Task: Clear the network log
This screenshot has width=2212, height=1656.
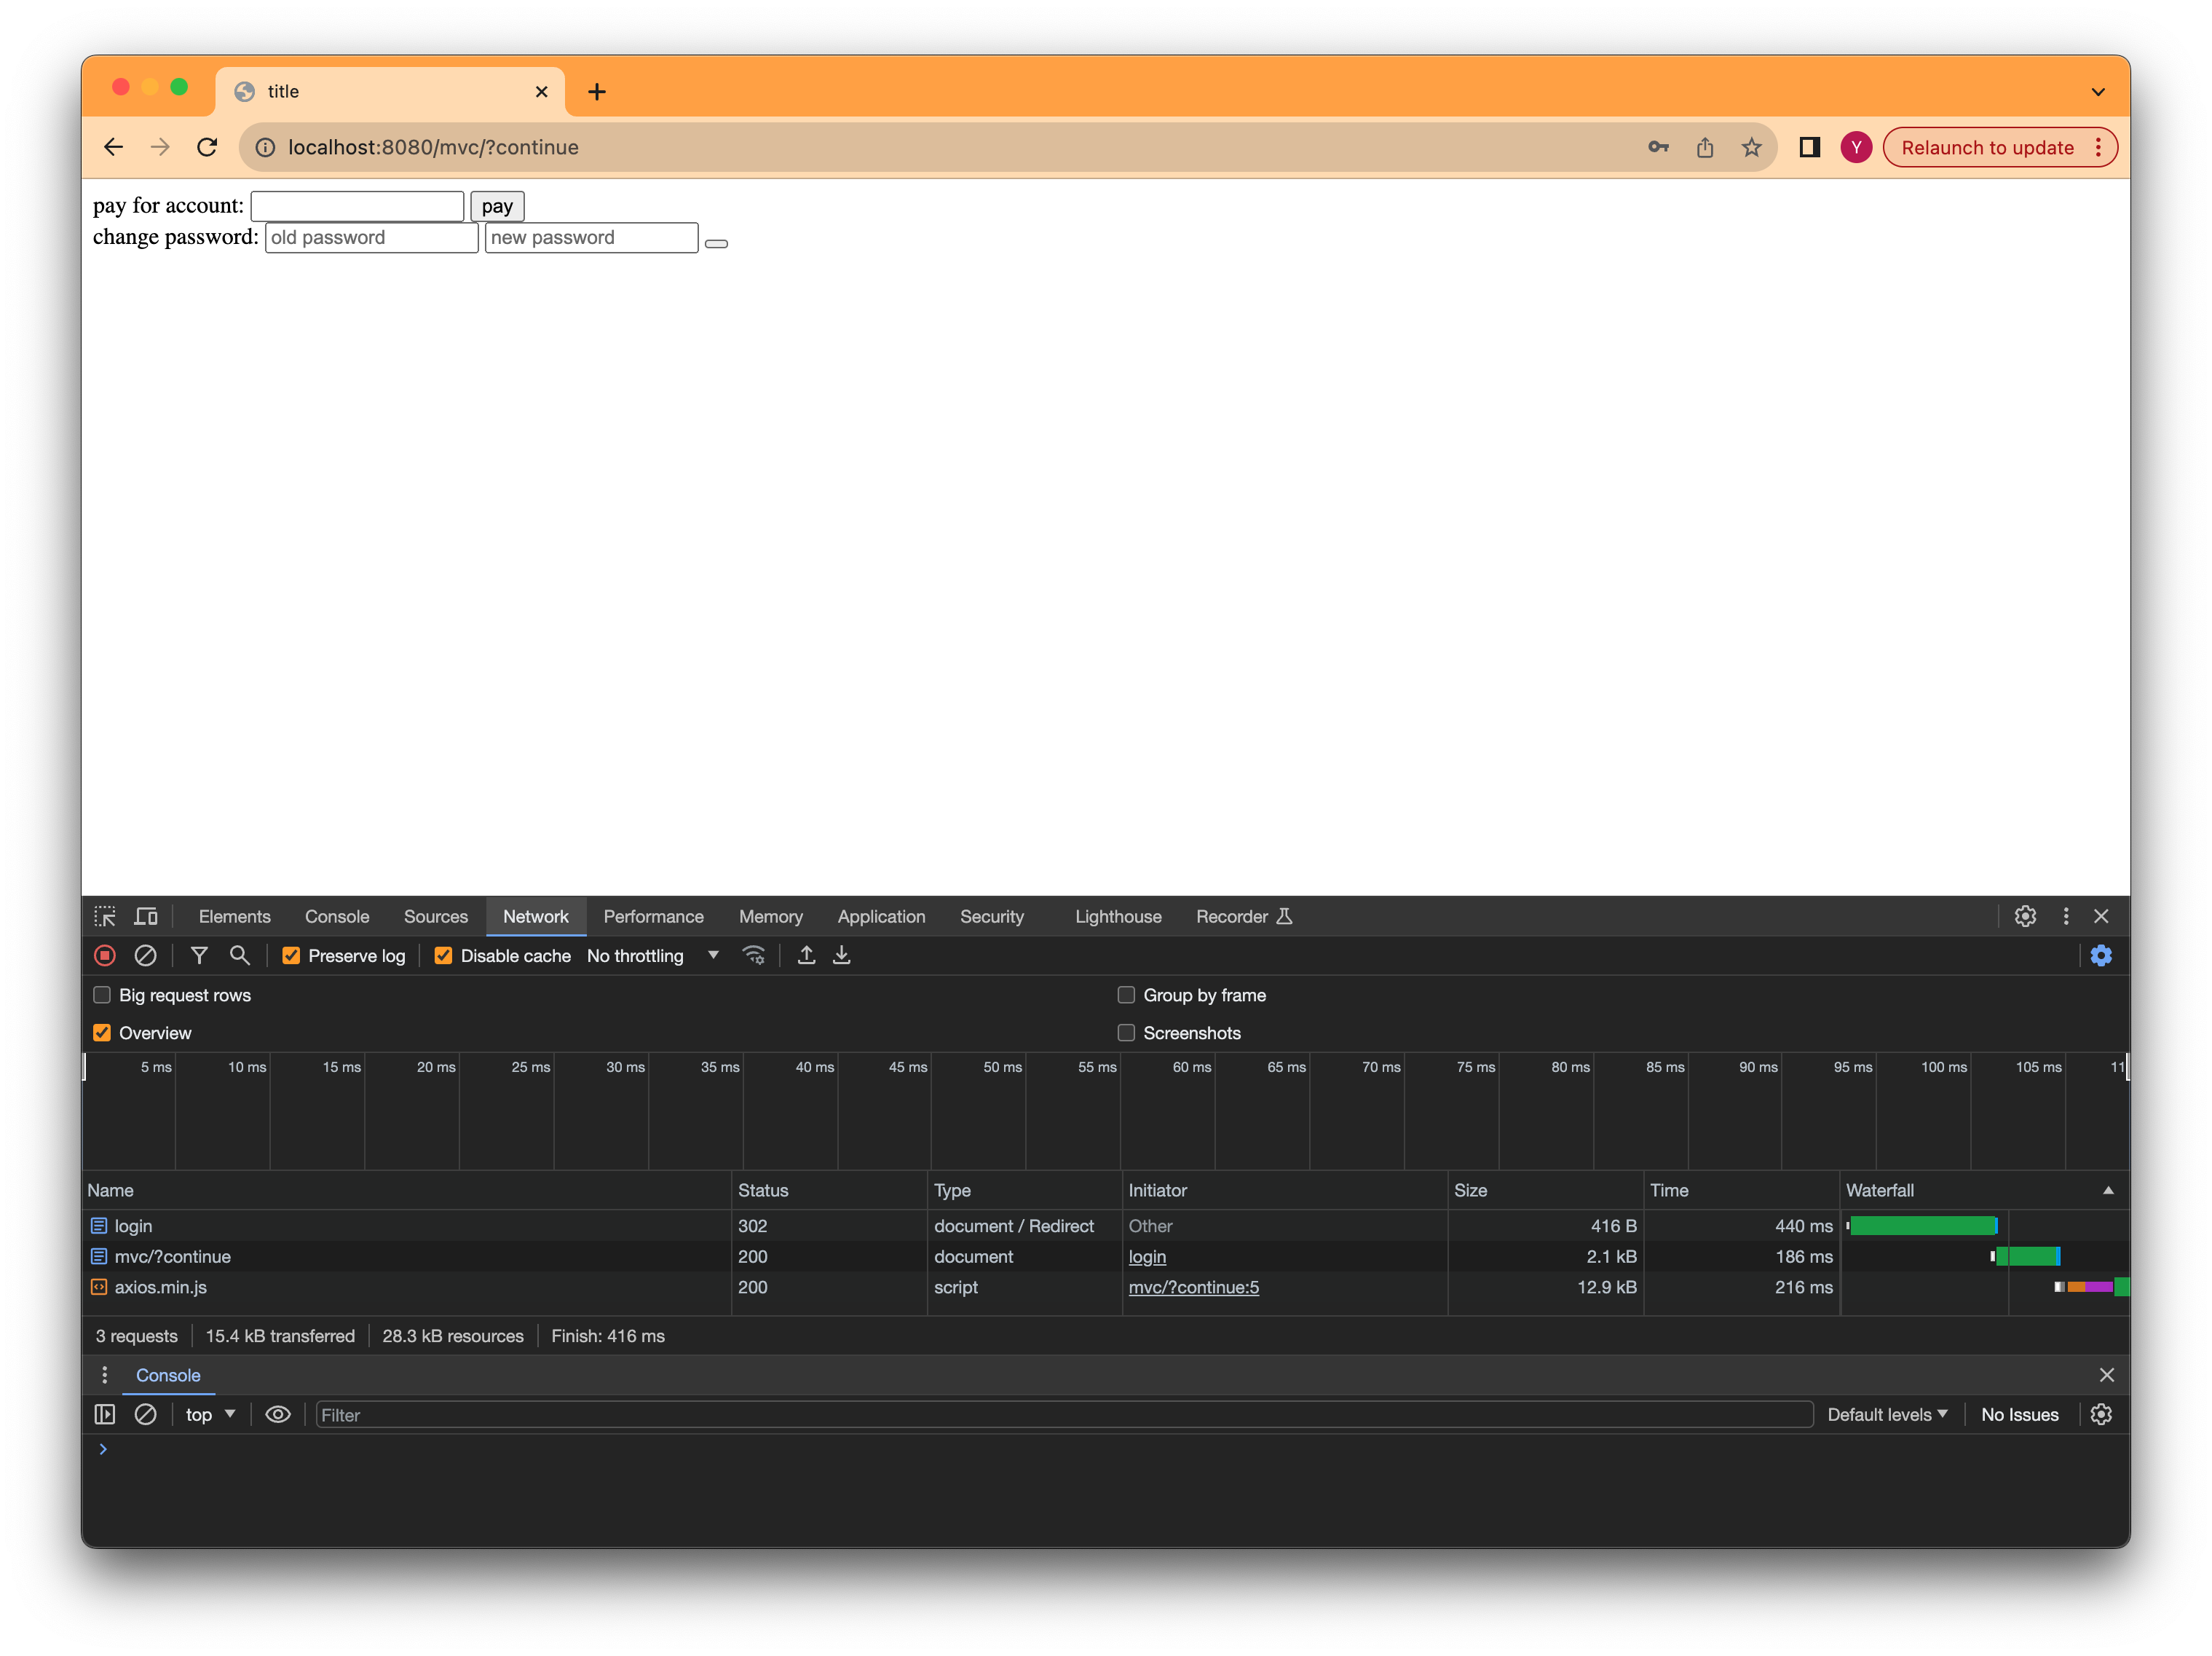Action: 145,955
